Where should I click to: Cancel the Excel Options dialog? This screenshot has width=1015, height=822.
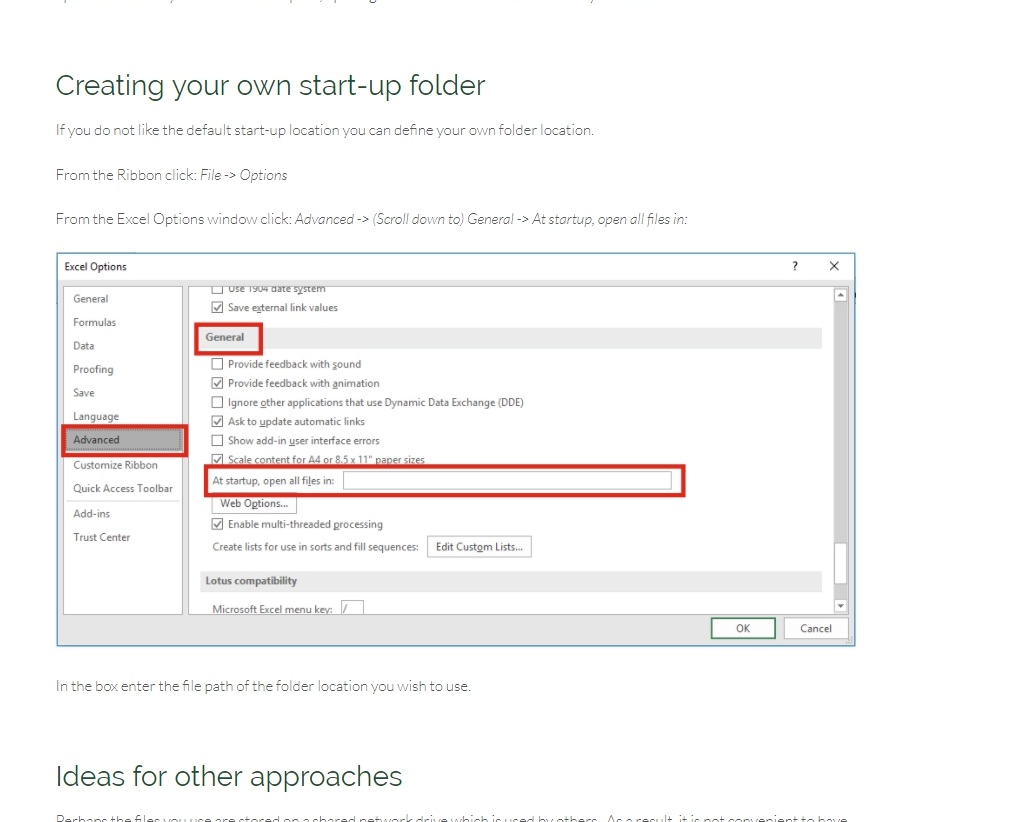(x=816, y=628)
